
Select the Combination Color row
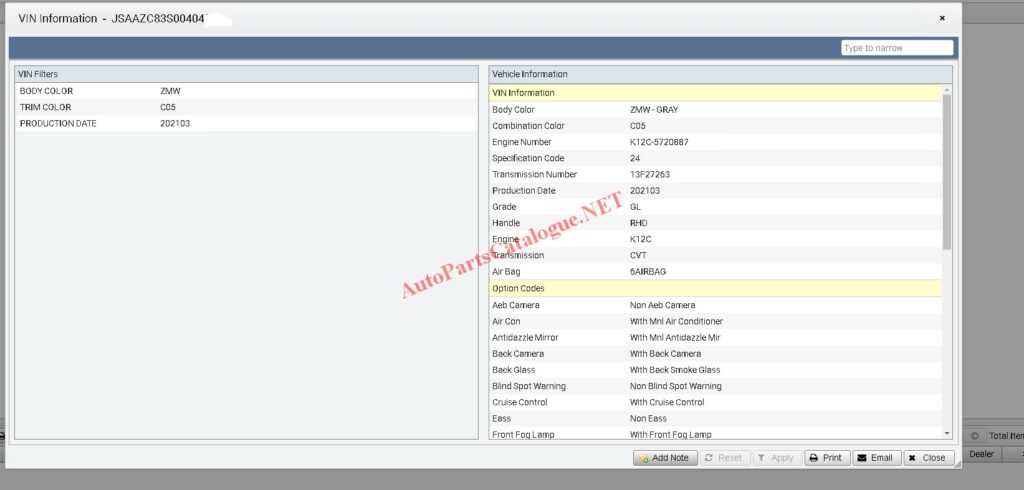(x=716, y=125)
